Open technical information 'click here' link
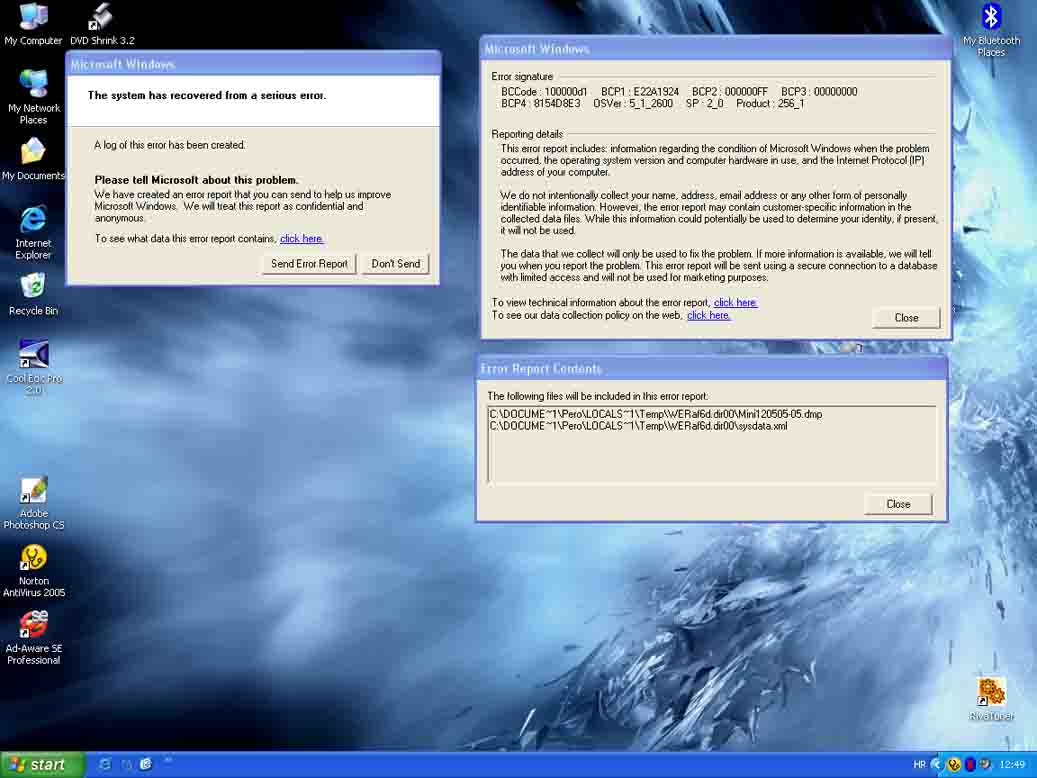The width and height of the screenshot is (1037, 778). 735,303
